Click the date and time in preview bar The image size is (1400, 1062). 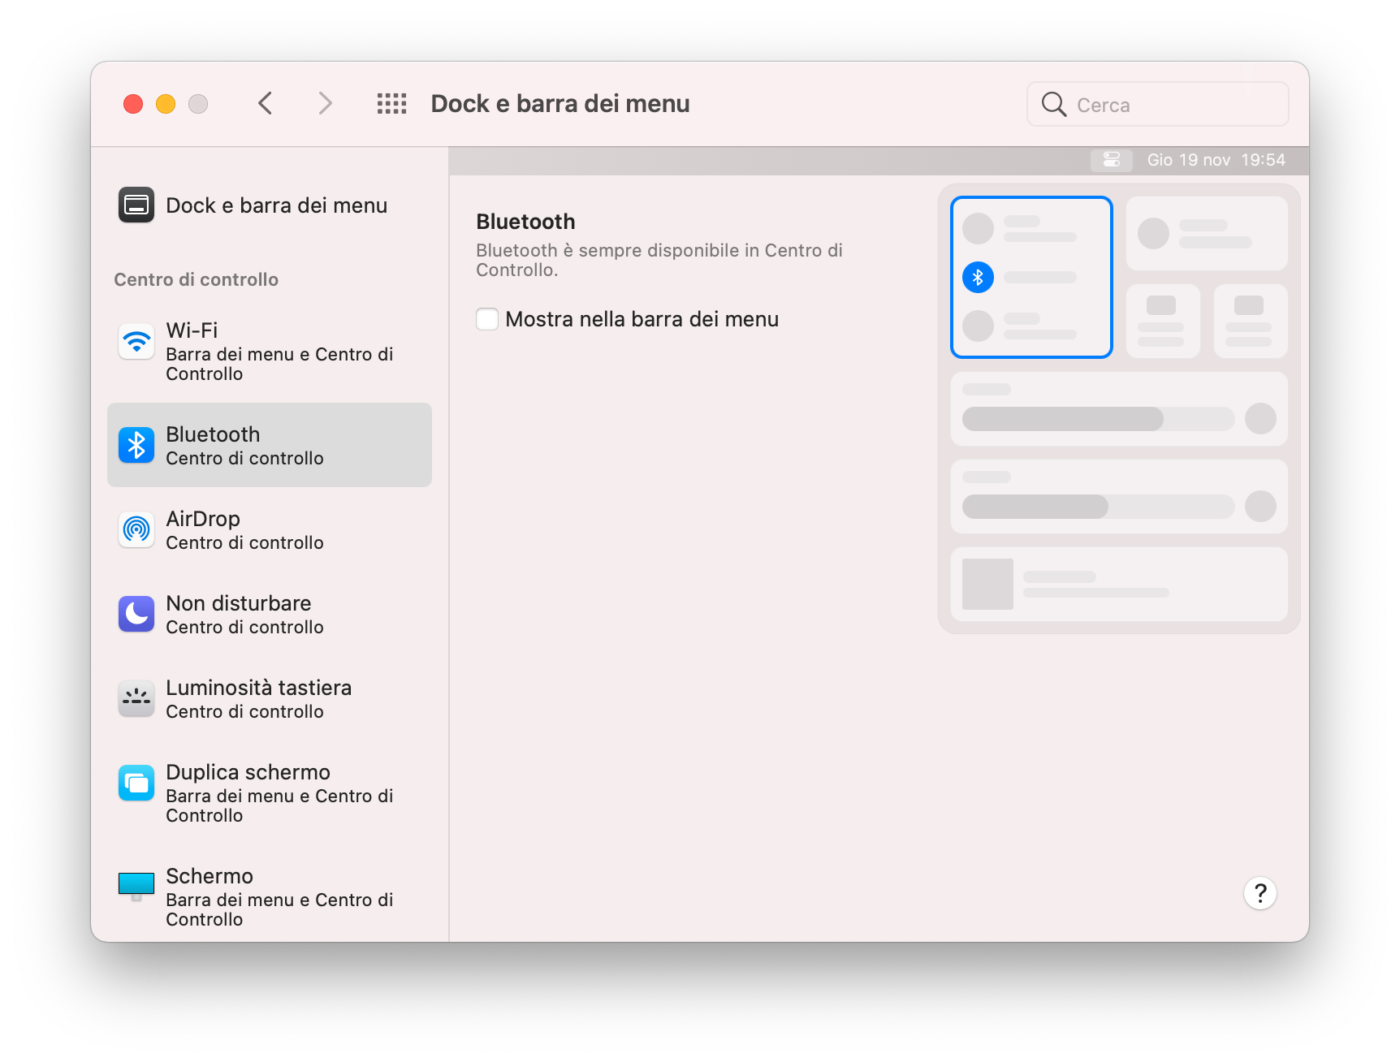pyautogui.click(x=1216, y=160)
